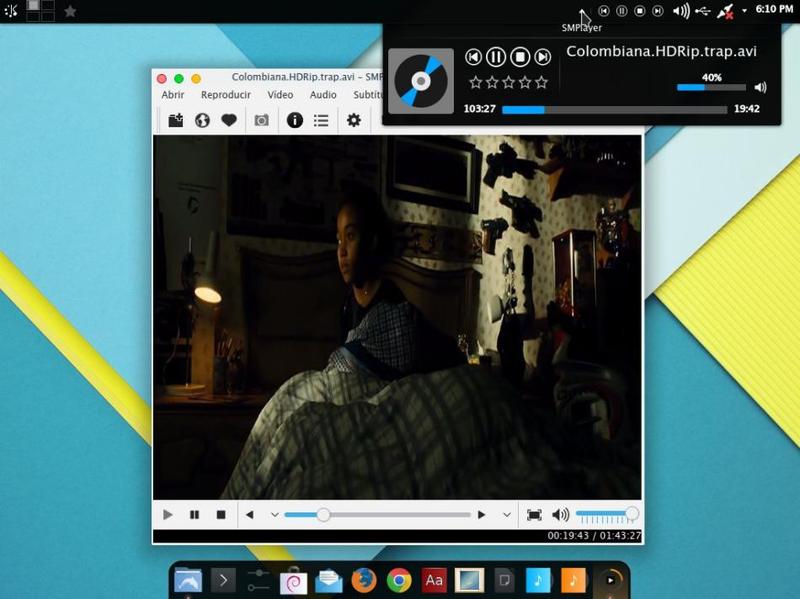Click the panel's next track button
The height and width of the screenshot is (599, 800).
[x=658, y=11]
